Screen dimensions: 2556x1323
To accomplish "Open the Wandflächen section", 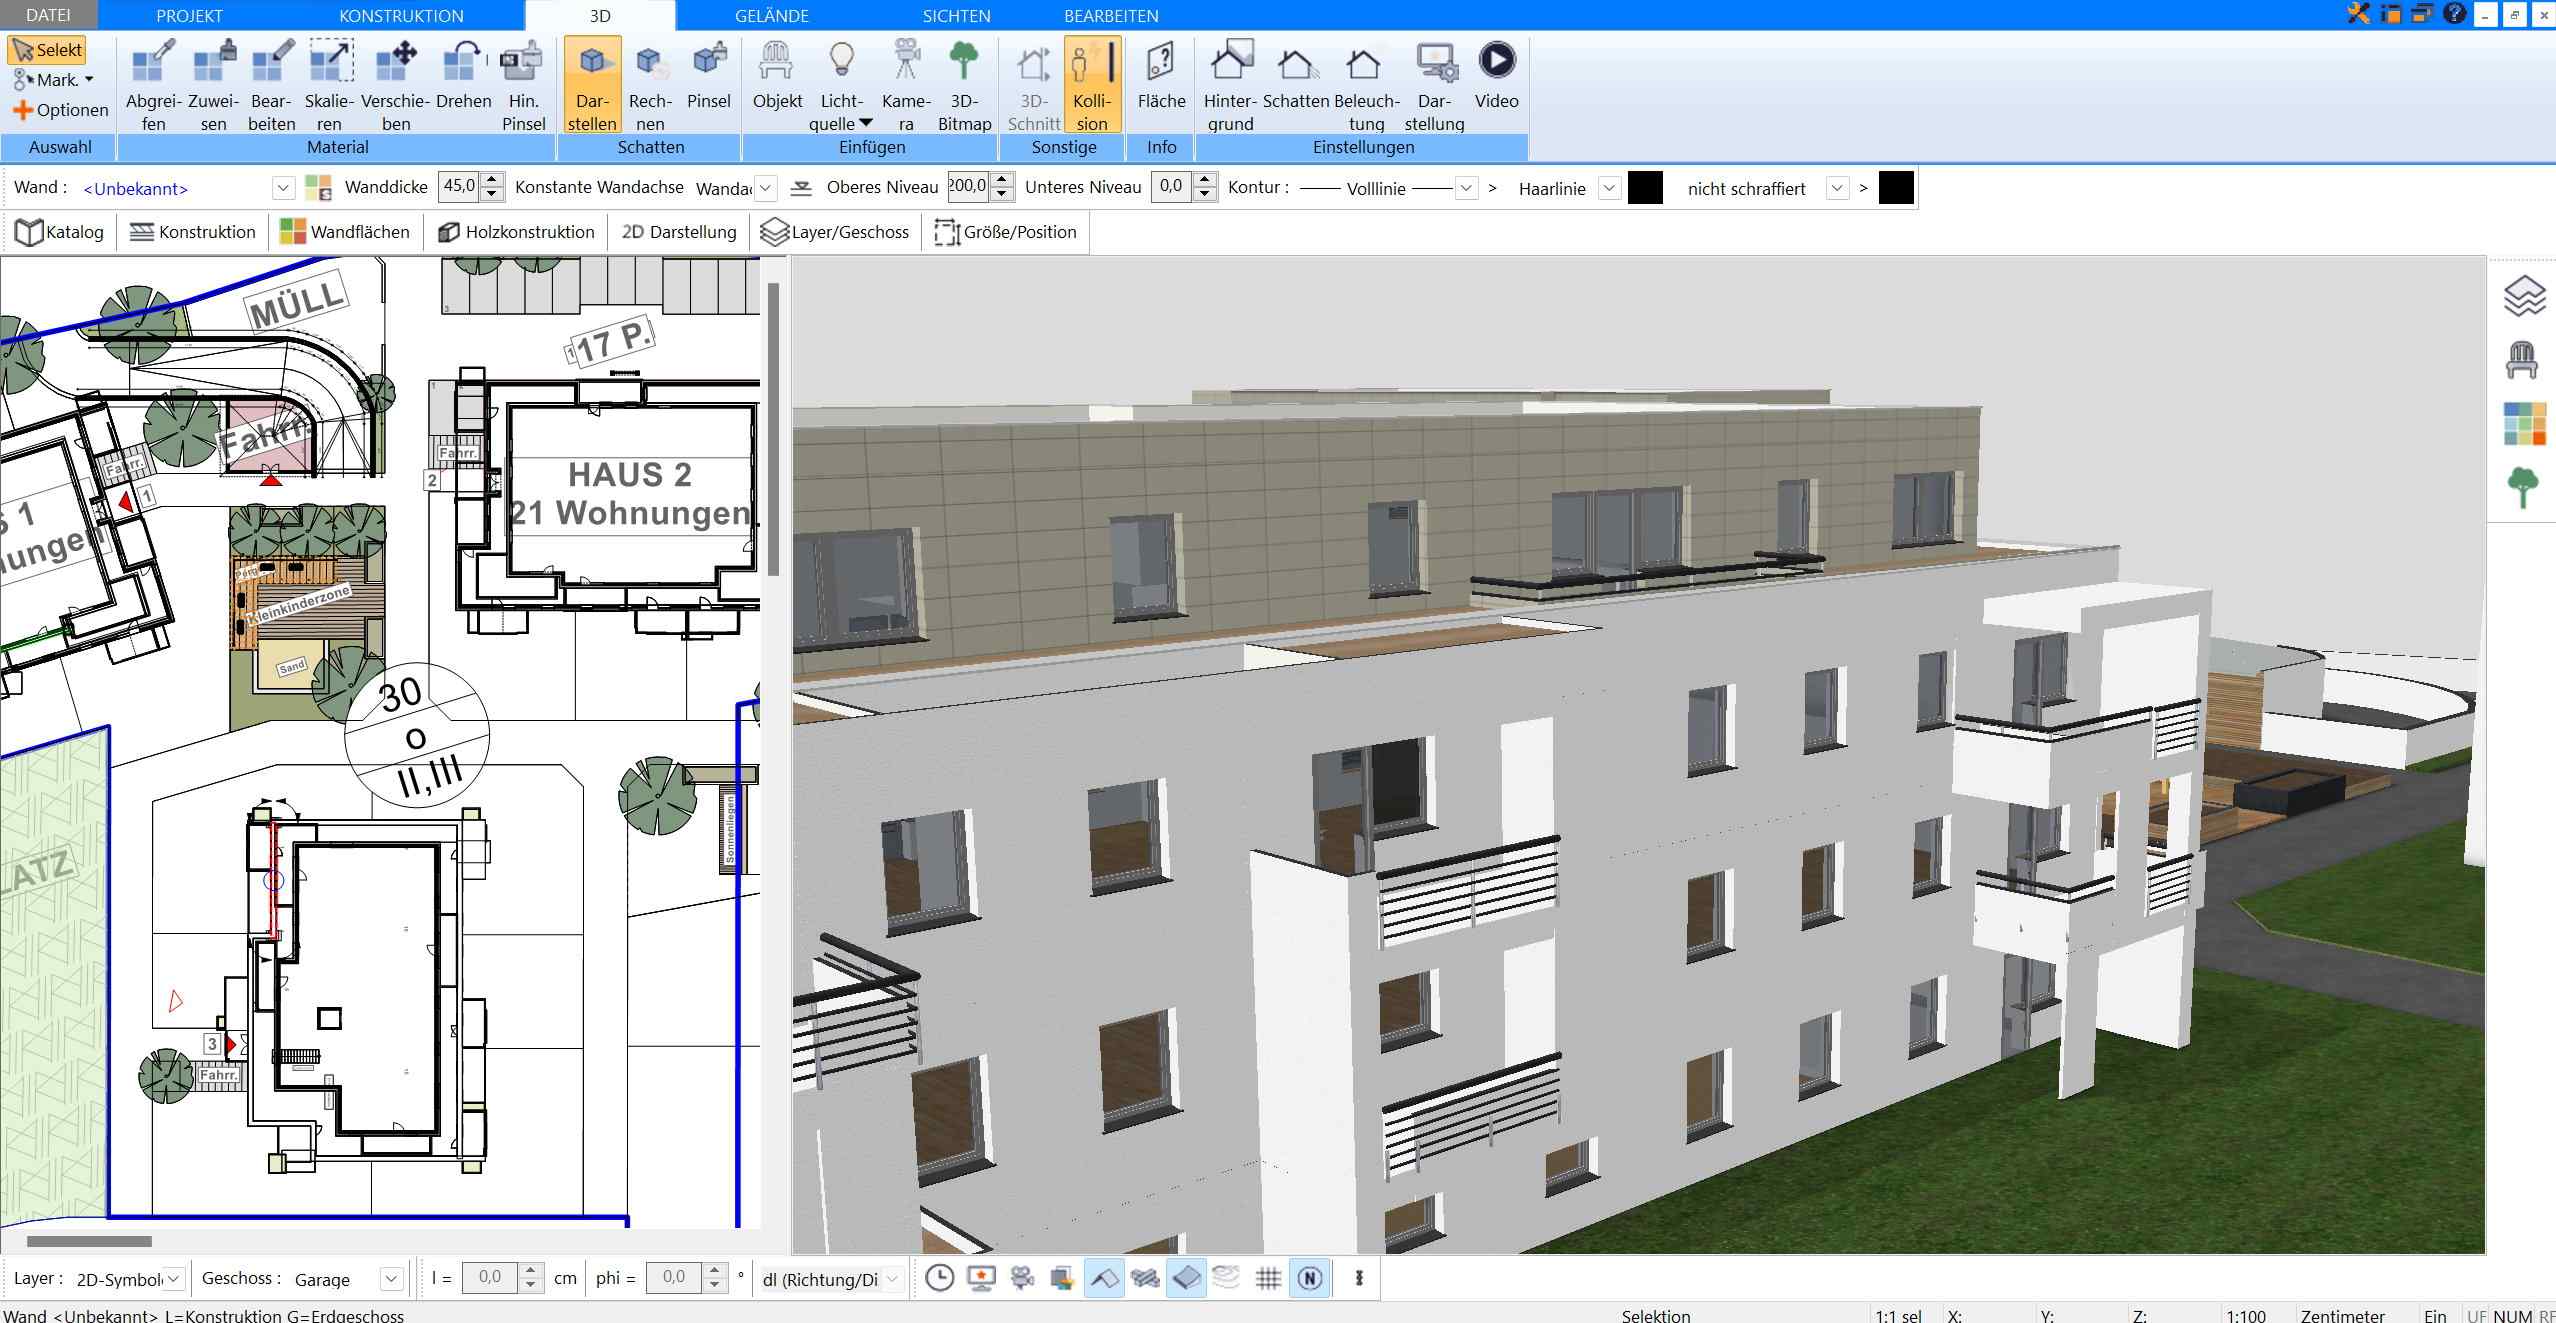I will pos(345,232).
